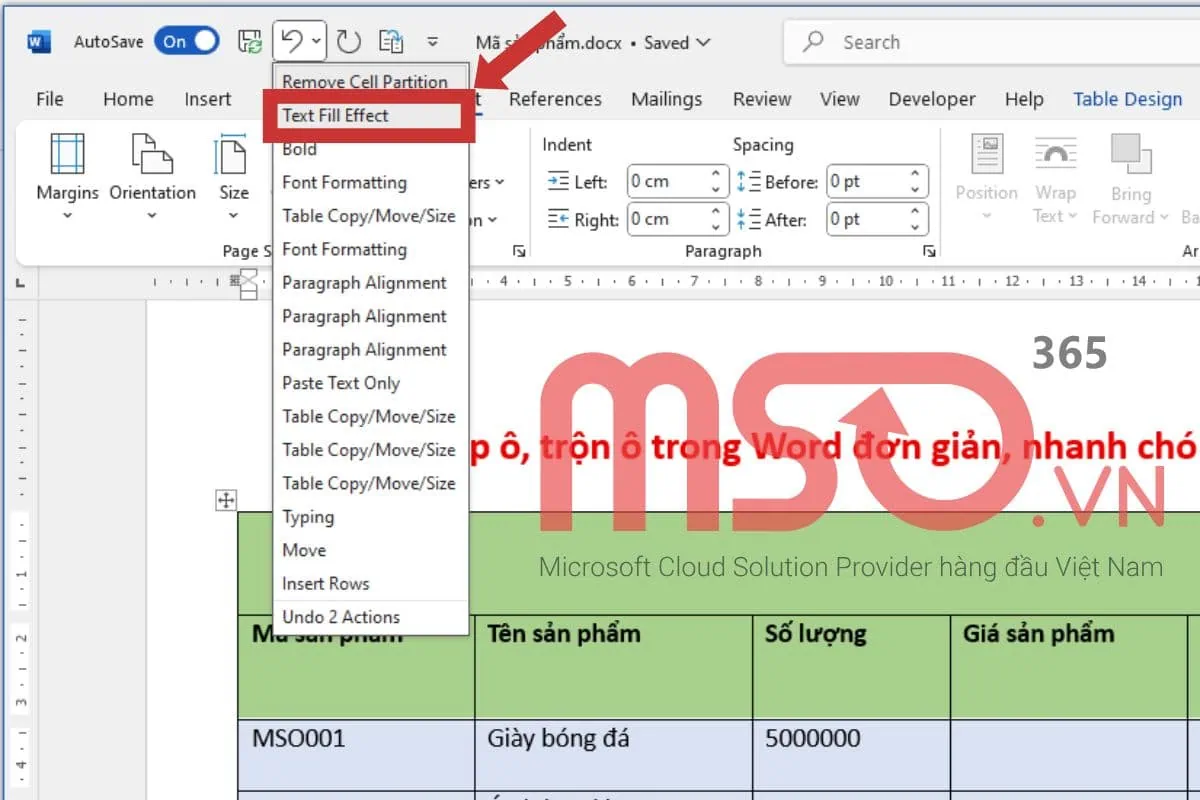The image size is (1200, 800).
Task: Customize Quick Access Toolbar via its chevron
Action: pyautogui.click(x=432, y=41)
